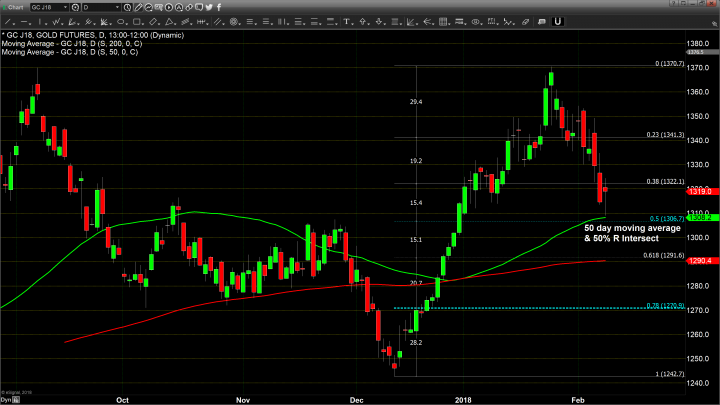Click the 50-period Moving Average legend
The height and width of the screenshot is (405, 720).
pyautogui.click(x=69, y=52)
